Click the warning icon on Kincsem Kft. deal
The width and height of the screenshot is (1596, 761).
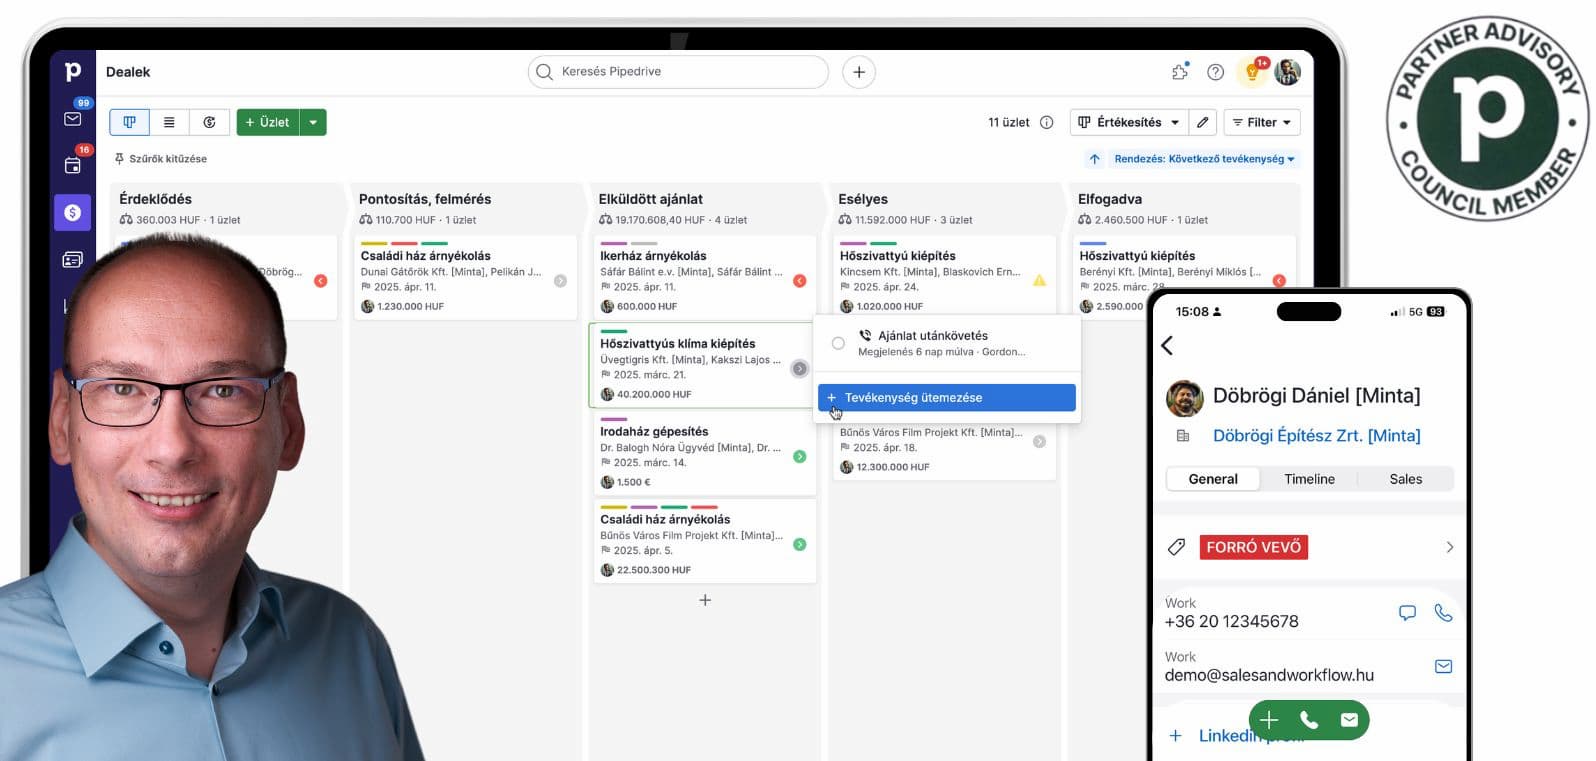click(x=1040, y=280)
